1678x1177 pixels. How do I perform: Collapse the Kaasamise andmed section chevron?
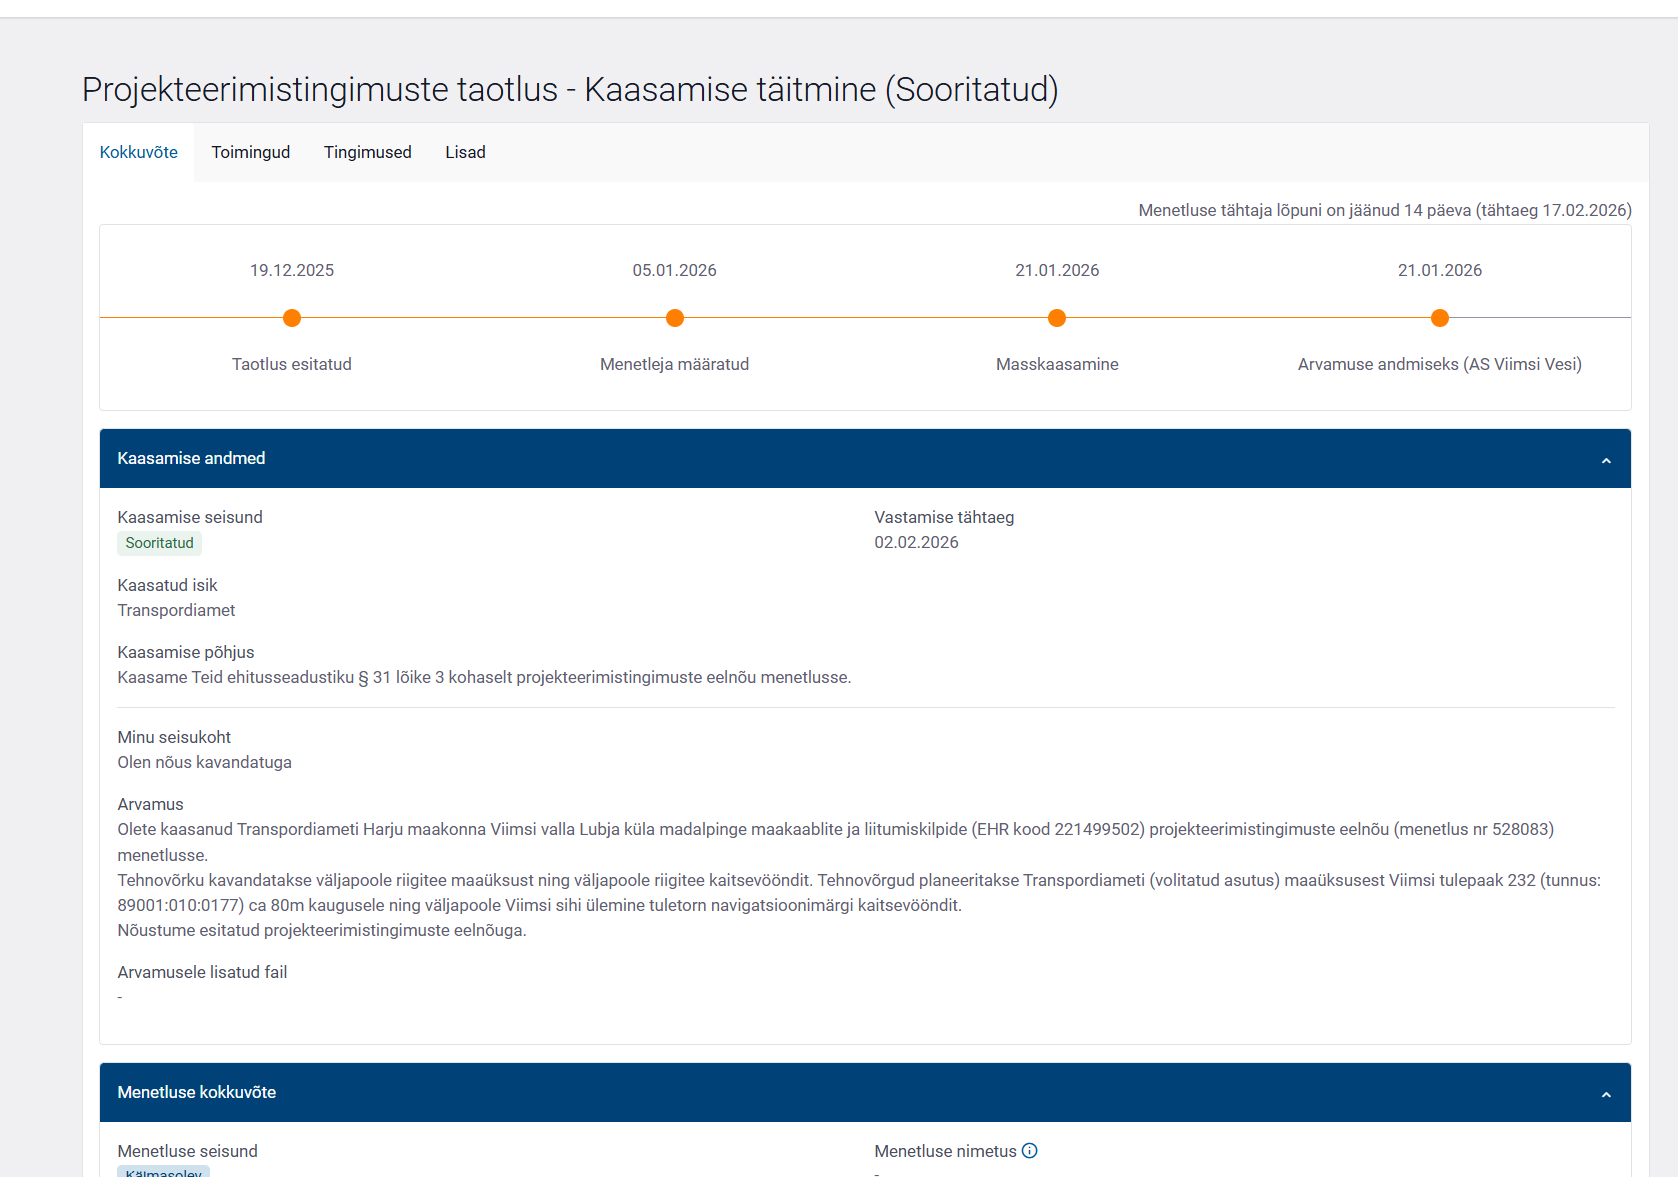(1606, 460)
